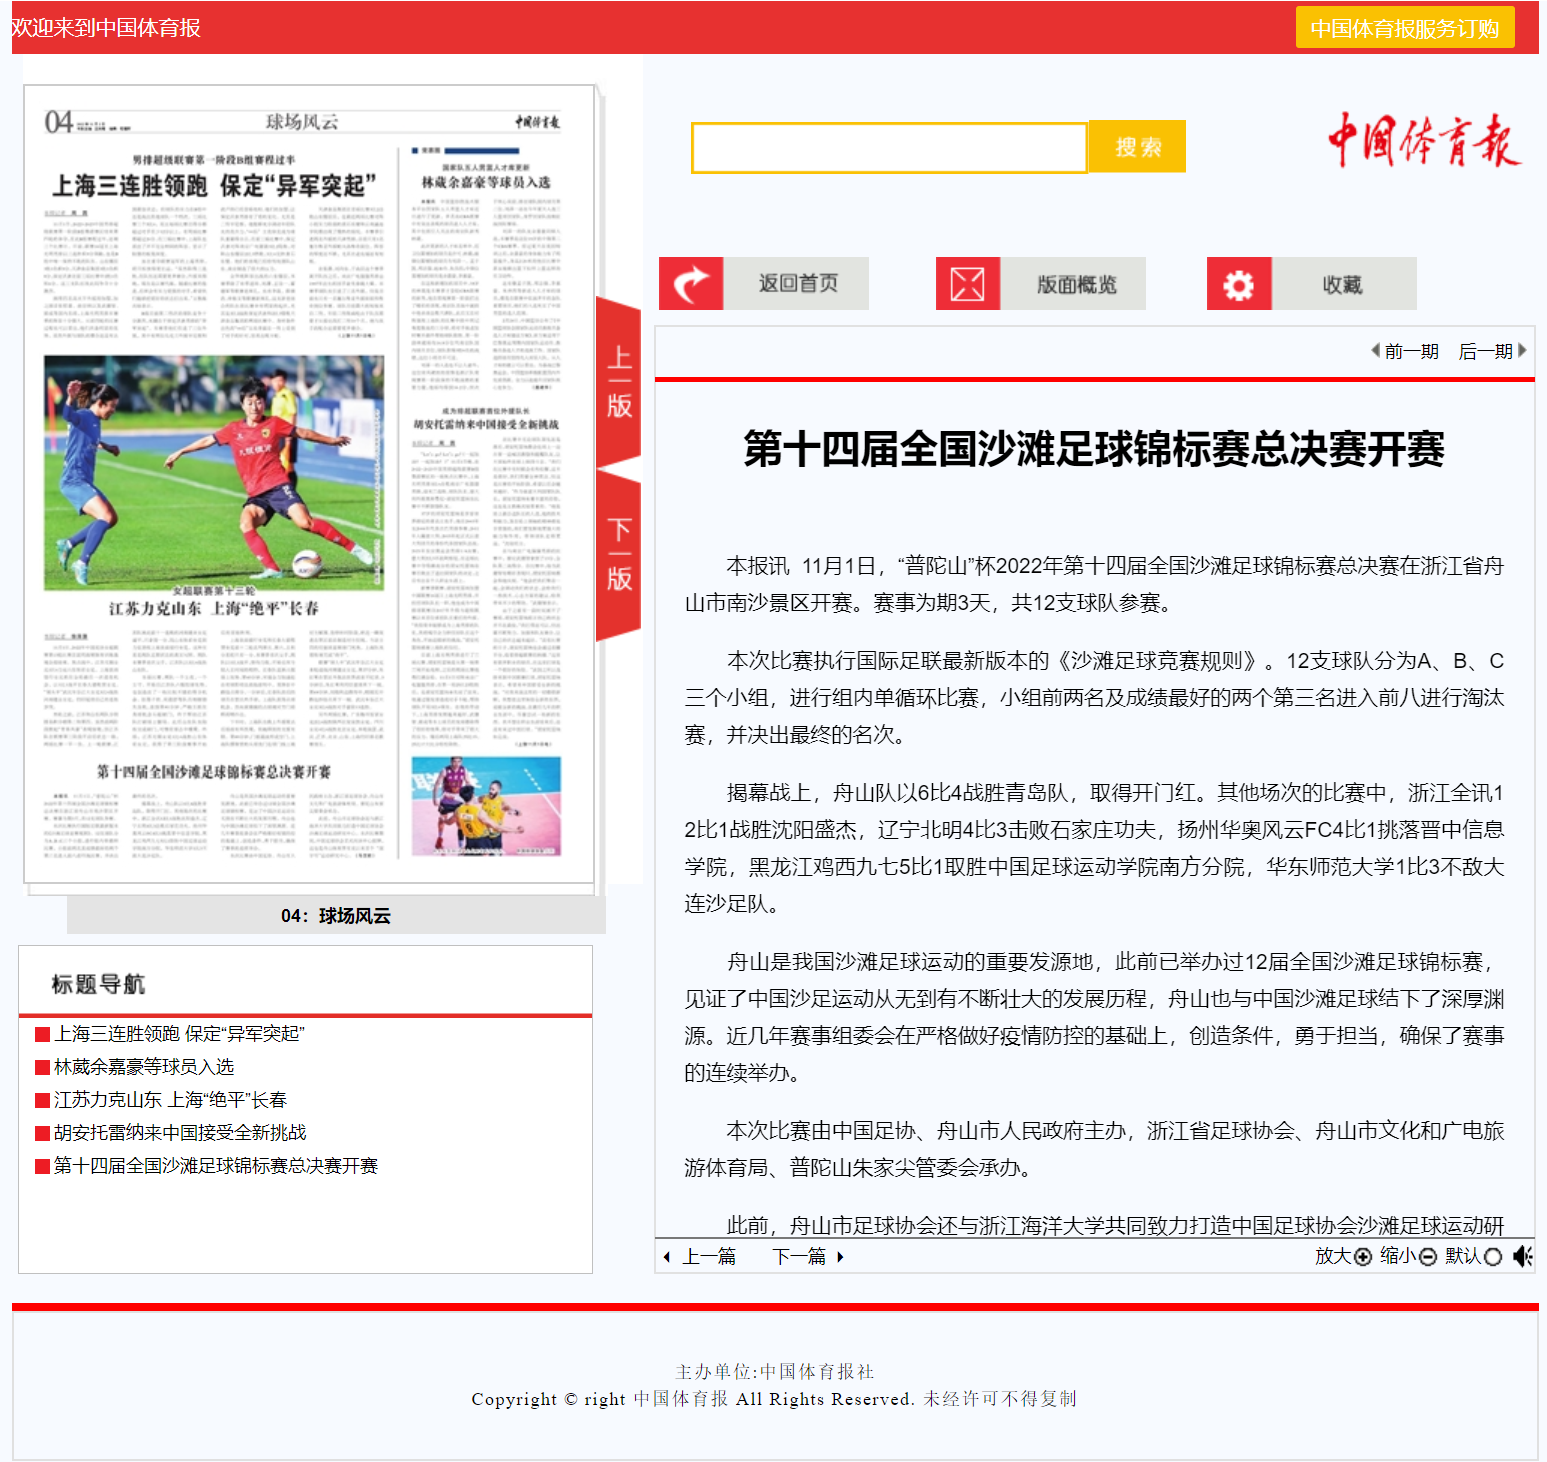
Task: Click the zoom-out 缩小 minus icon
Action: pyautogui.click(x=1428, y=1257)
